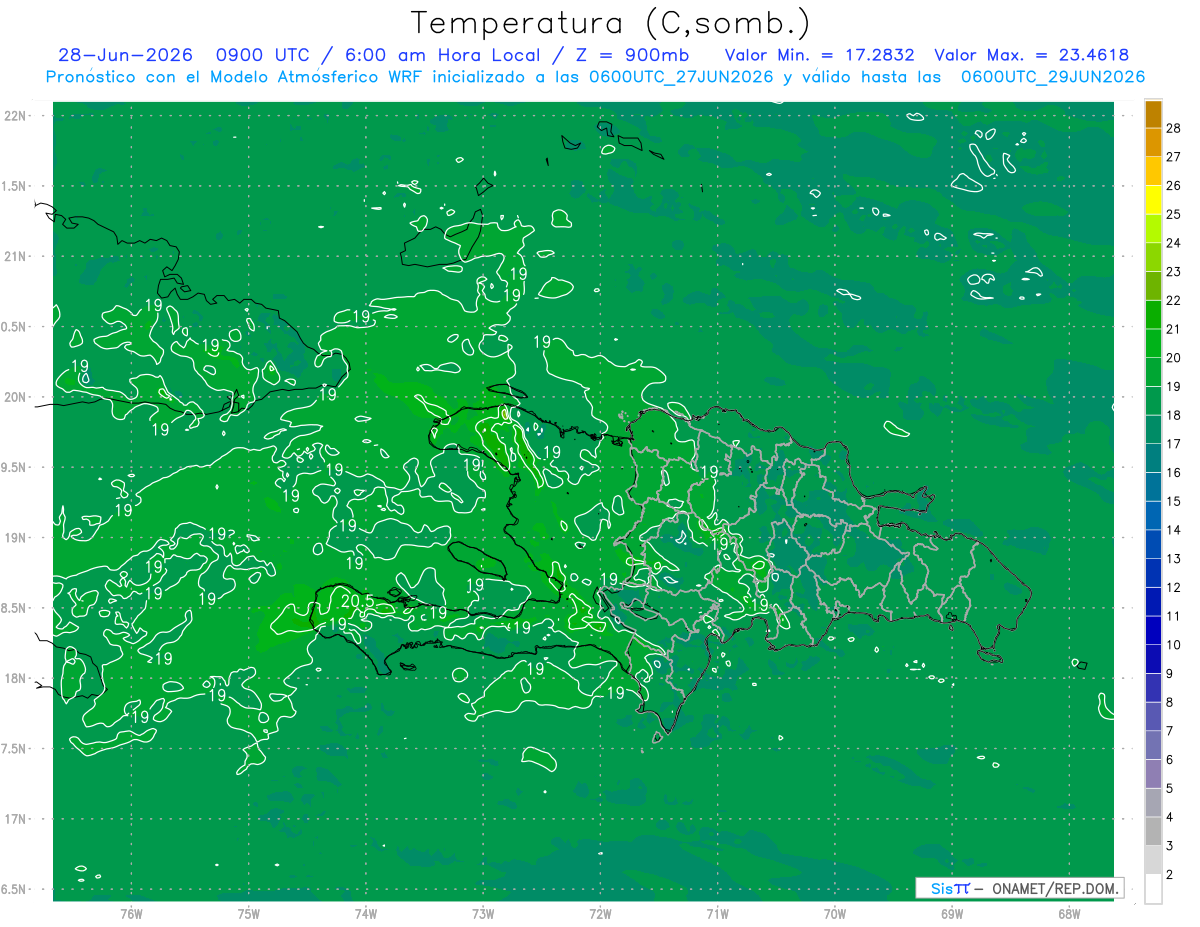Click the '72W' longitude axis label
The width and height of the screenshot is (1200, 927).
600,913
